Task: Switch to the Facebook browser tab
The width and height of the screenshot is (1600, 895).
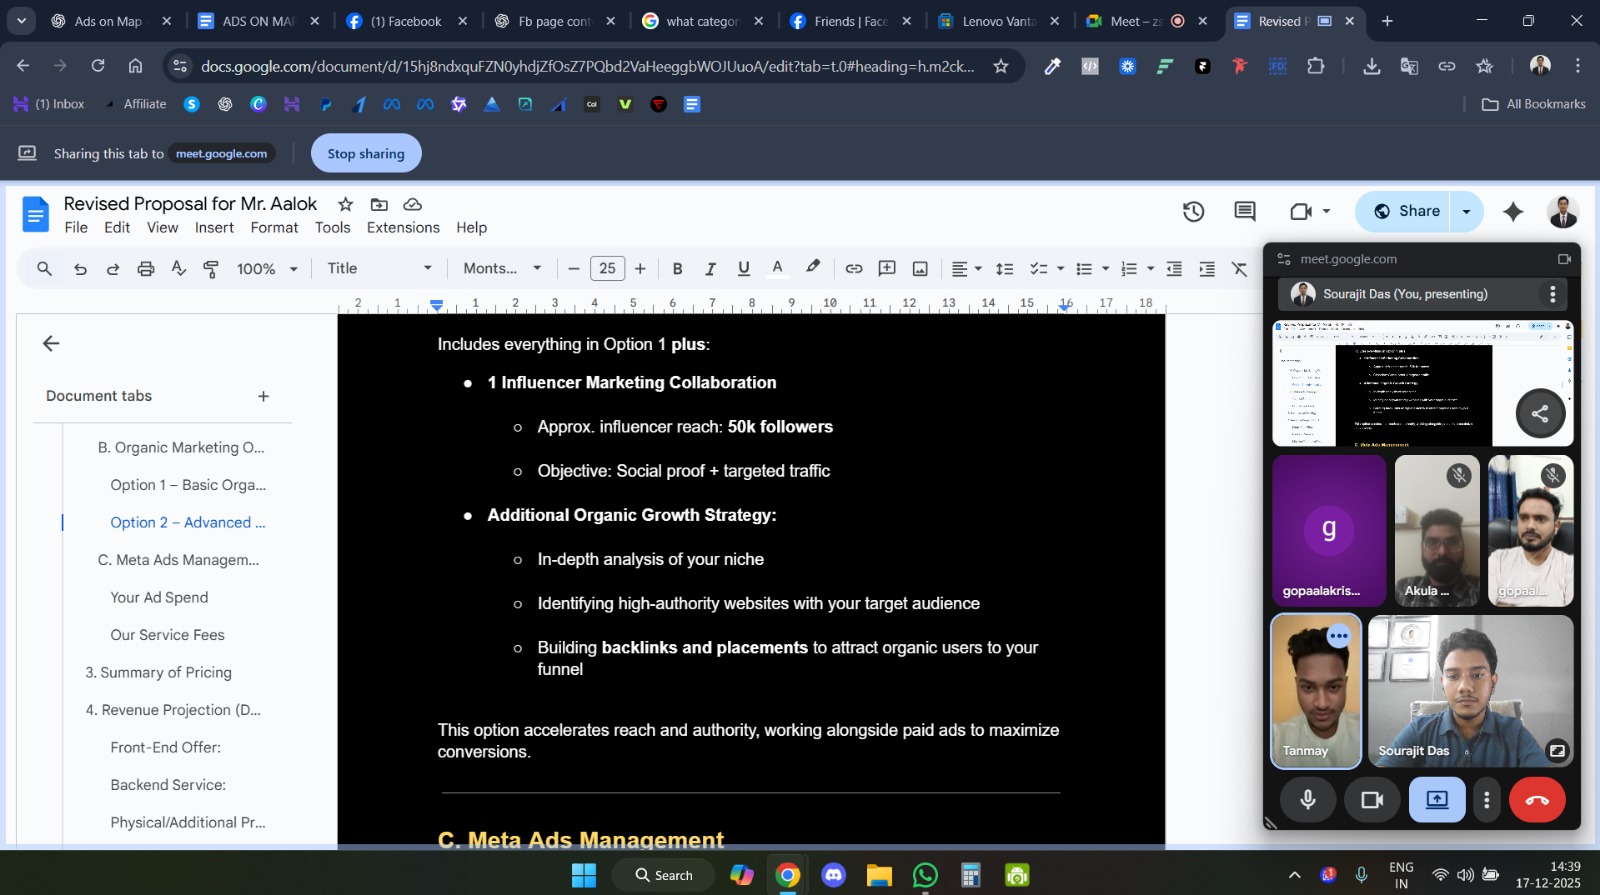Action: coord(405,21)
